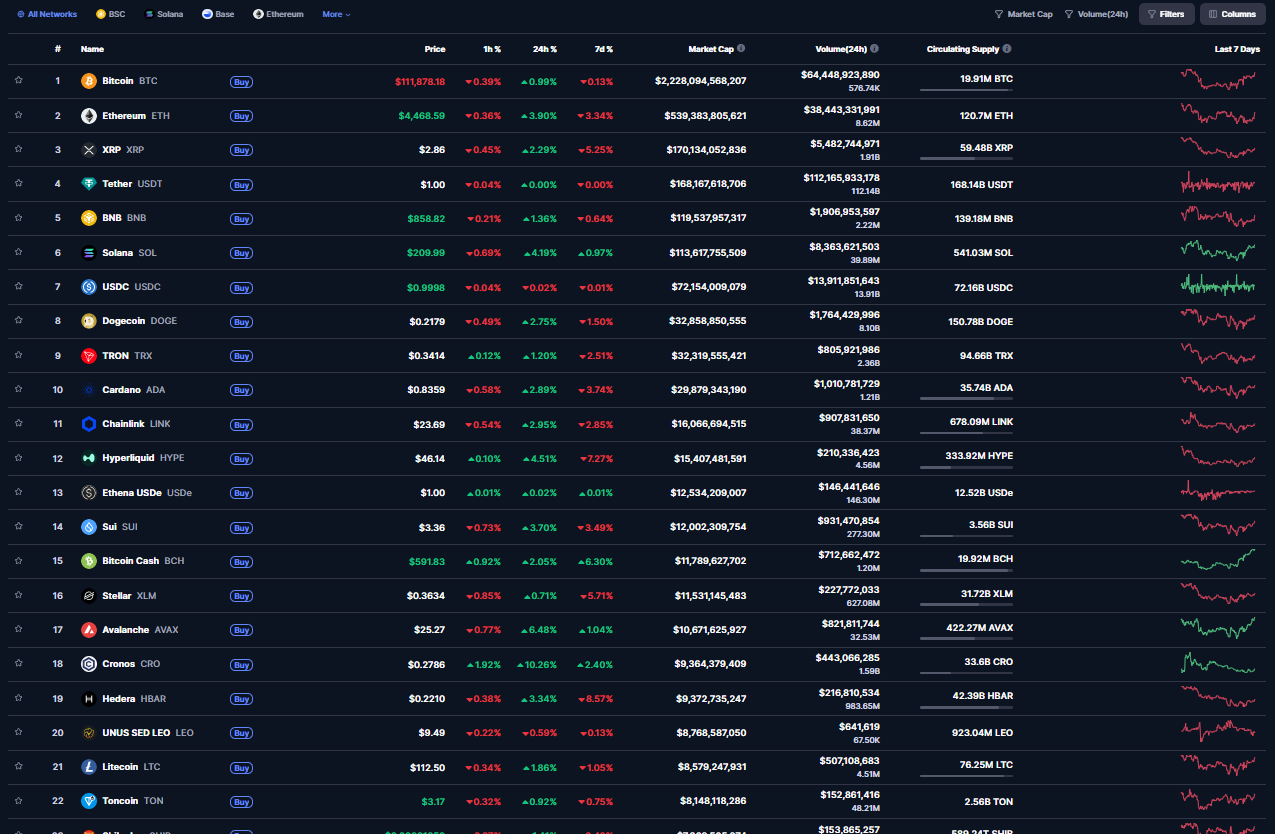Click Bitcoin circulating supply progress bar
The width and height of the screenshot is (1275, 834).
pos(966,90)
